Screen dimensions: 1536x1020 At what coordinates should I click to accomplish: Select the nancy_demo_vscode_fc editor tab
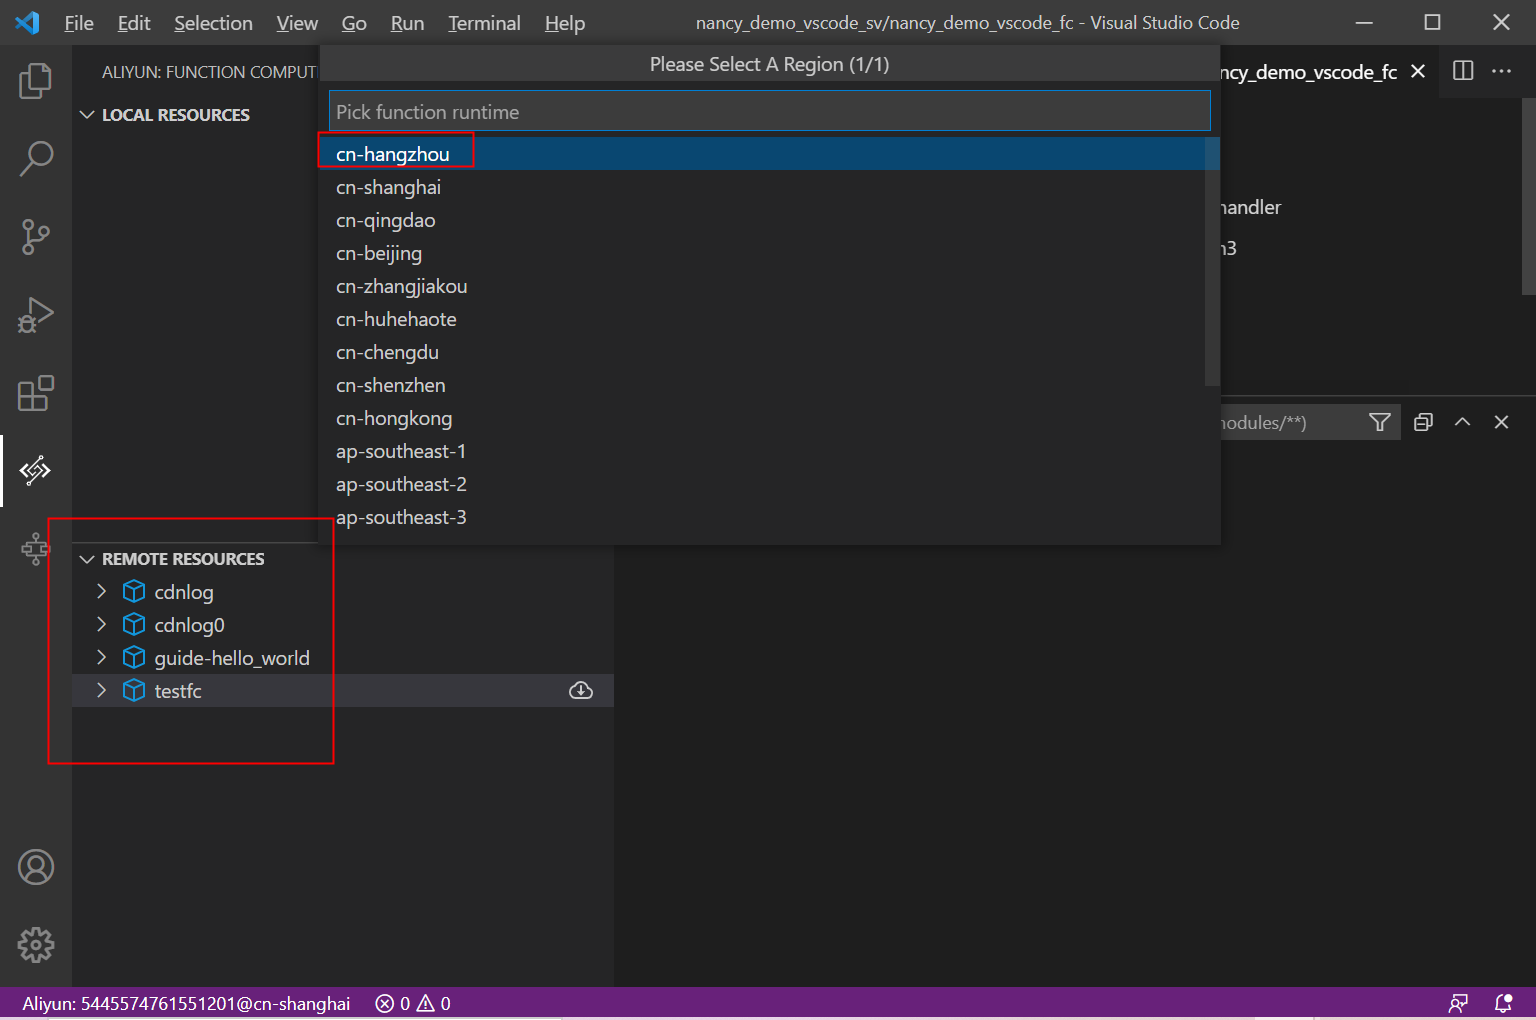(1309, 72)
